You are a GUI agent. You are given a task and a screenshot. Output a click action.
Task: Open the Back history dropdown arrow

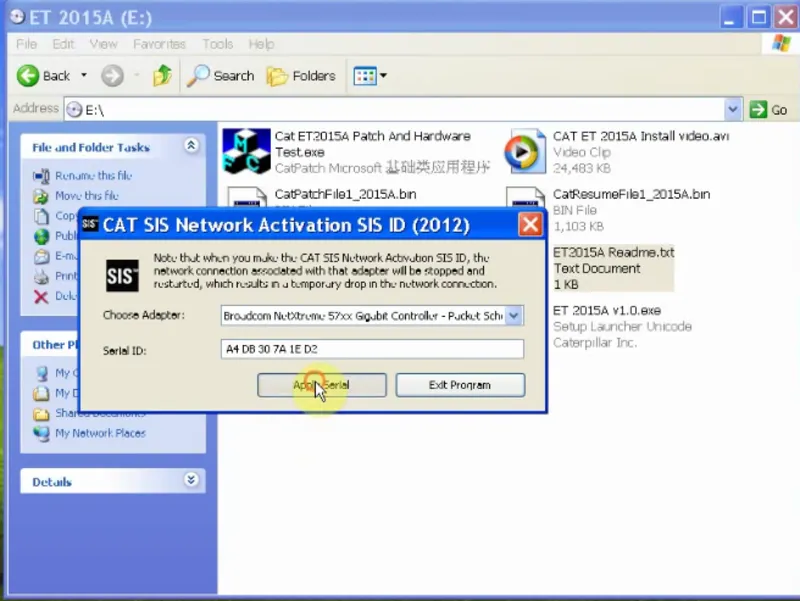point(84,76)
